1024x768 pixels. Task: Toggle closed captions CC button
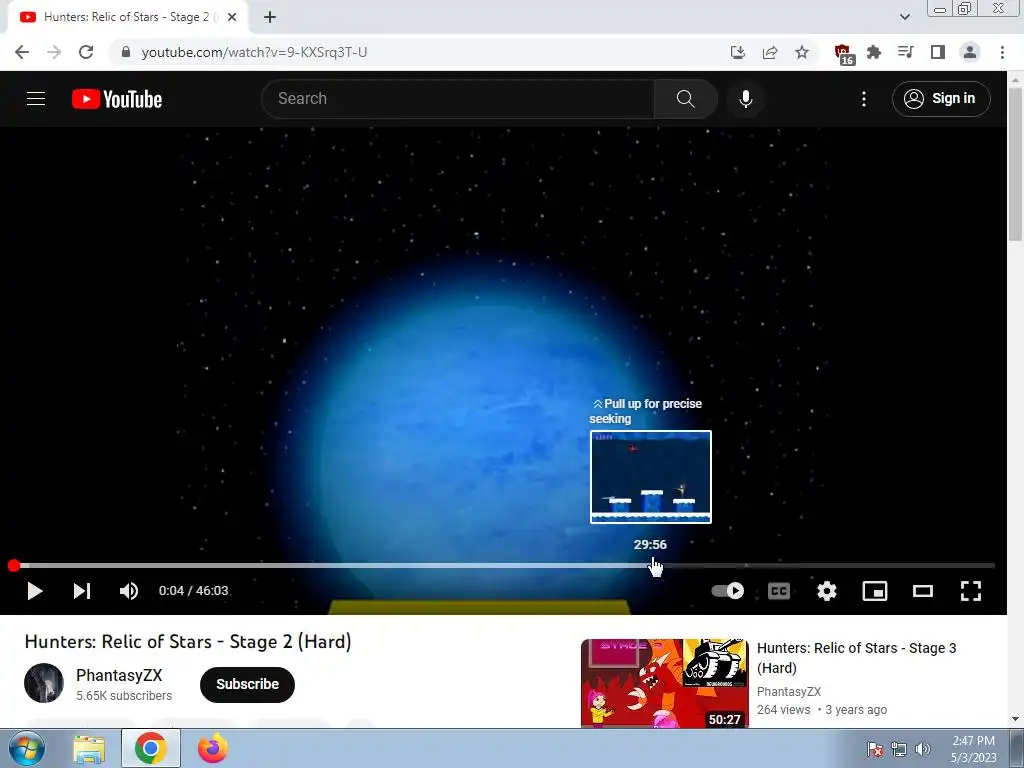[778, 591]
